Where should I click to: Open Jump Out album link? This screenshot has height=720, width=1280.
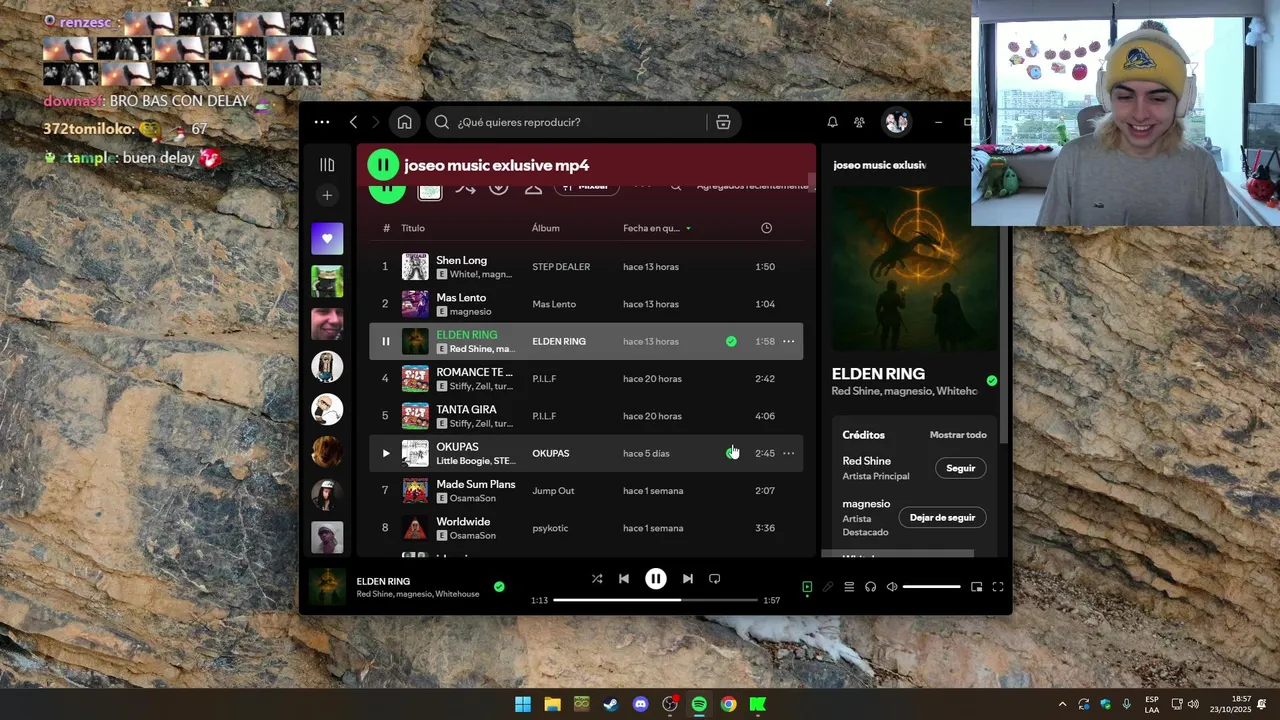click(x=553, y=491)
